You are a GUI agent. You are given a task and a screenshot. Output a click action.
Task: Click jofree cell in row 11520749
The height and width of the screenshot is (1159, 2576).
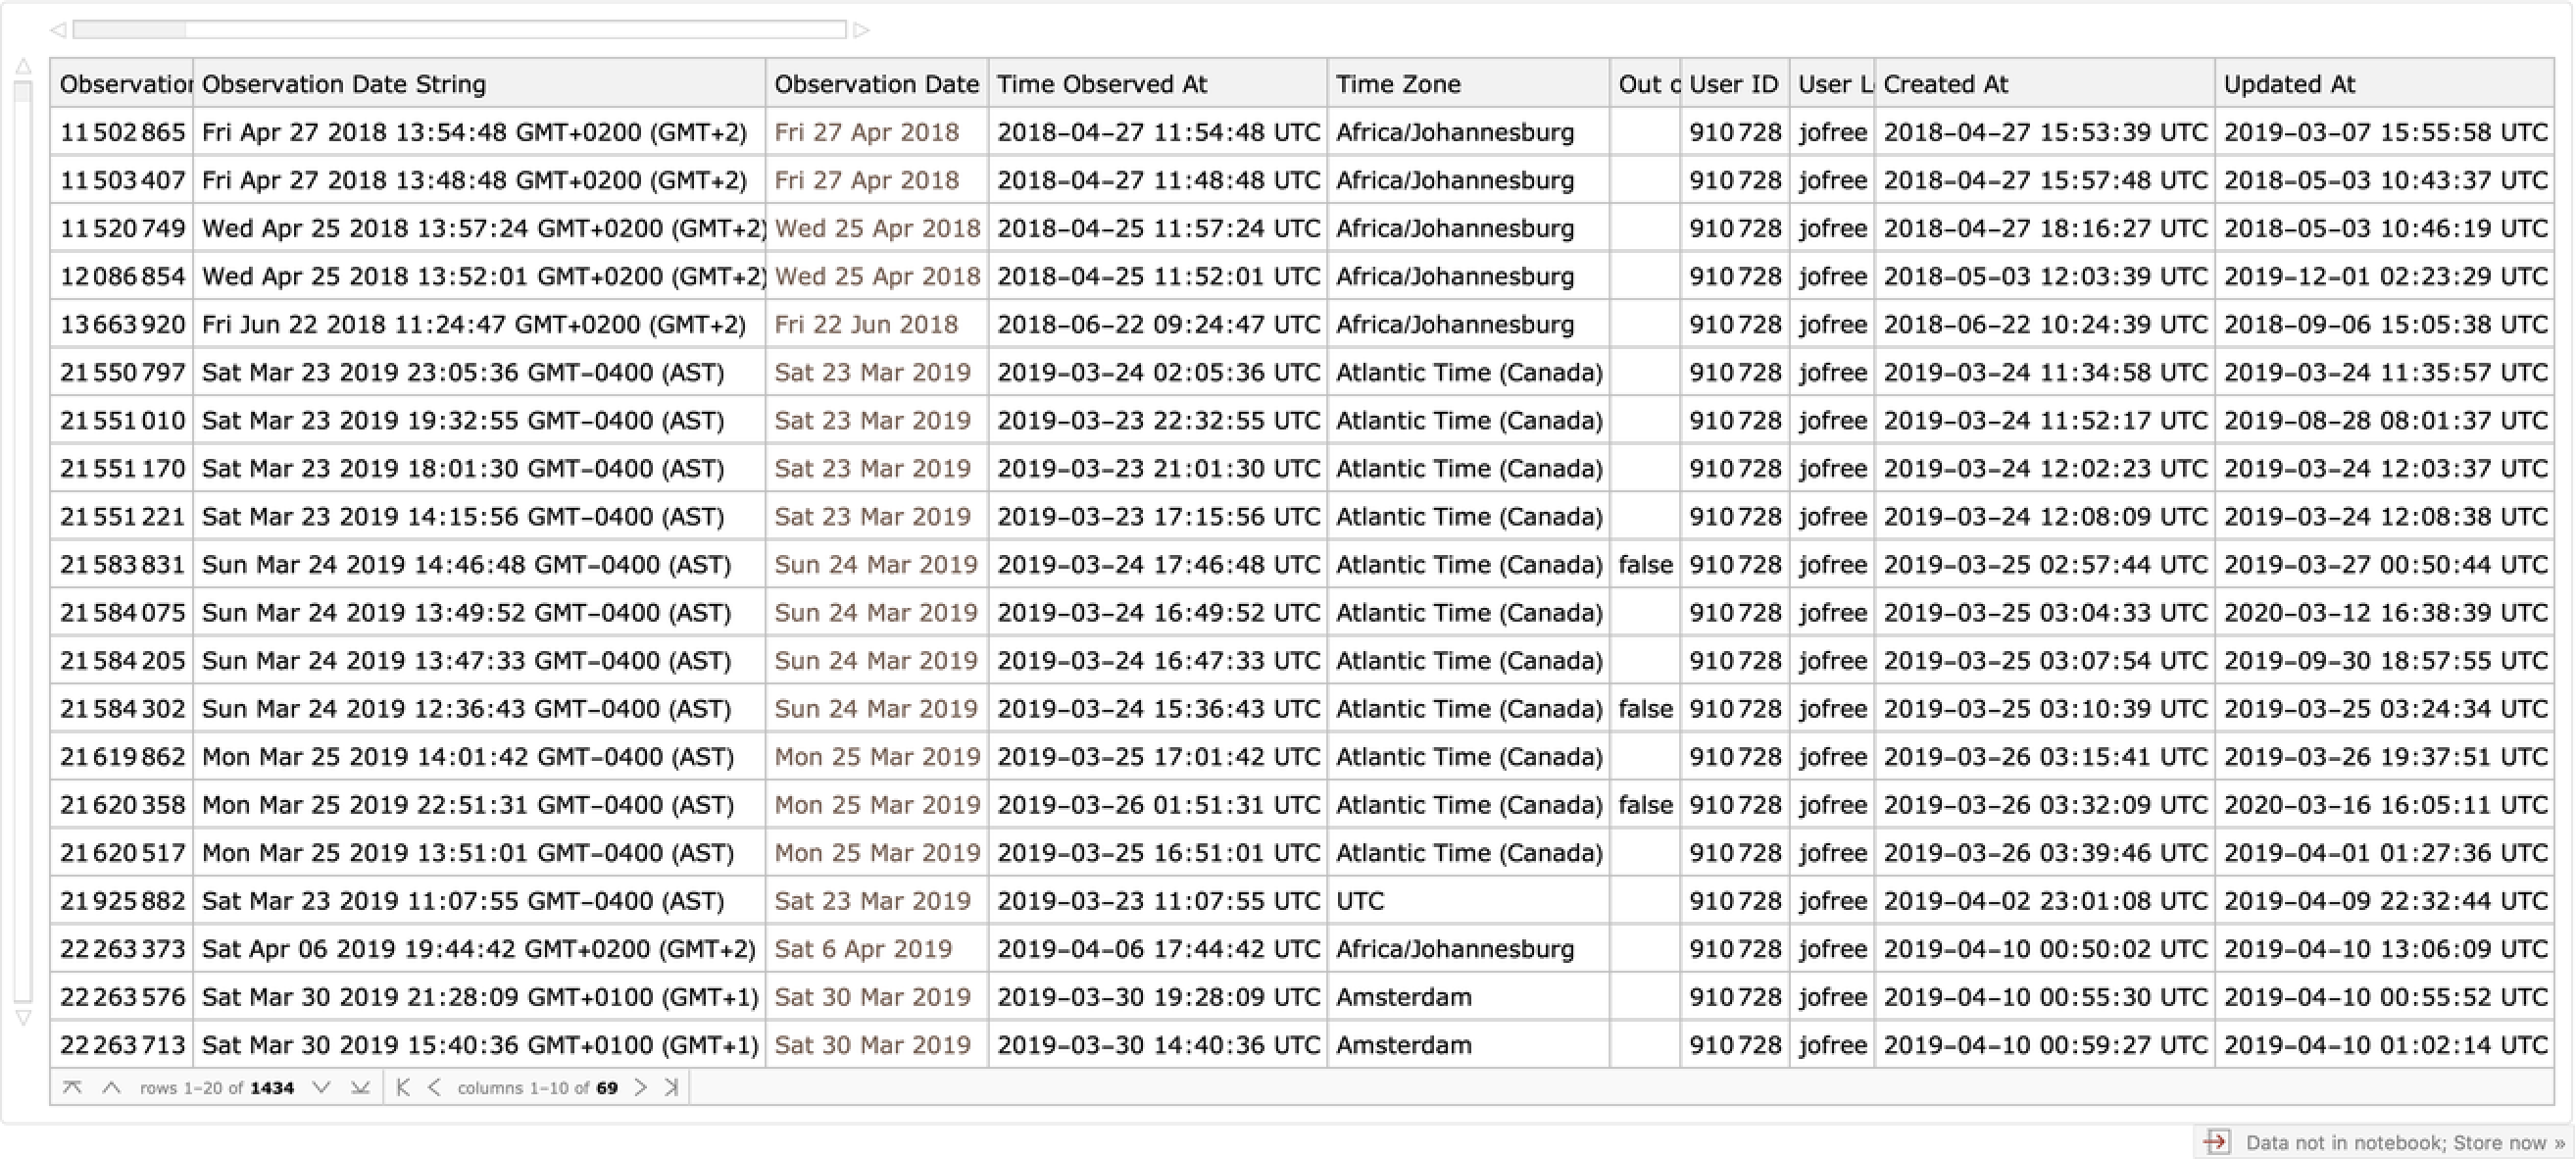[1832, 228]
